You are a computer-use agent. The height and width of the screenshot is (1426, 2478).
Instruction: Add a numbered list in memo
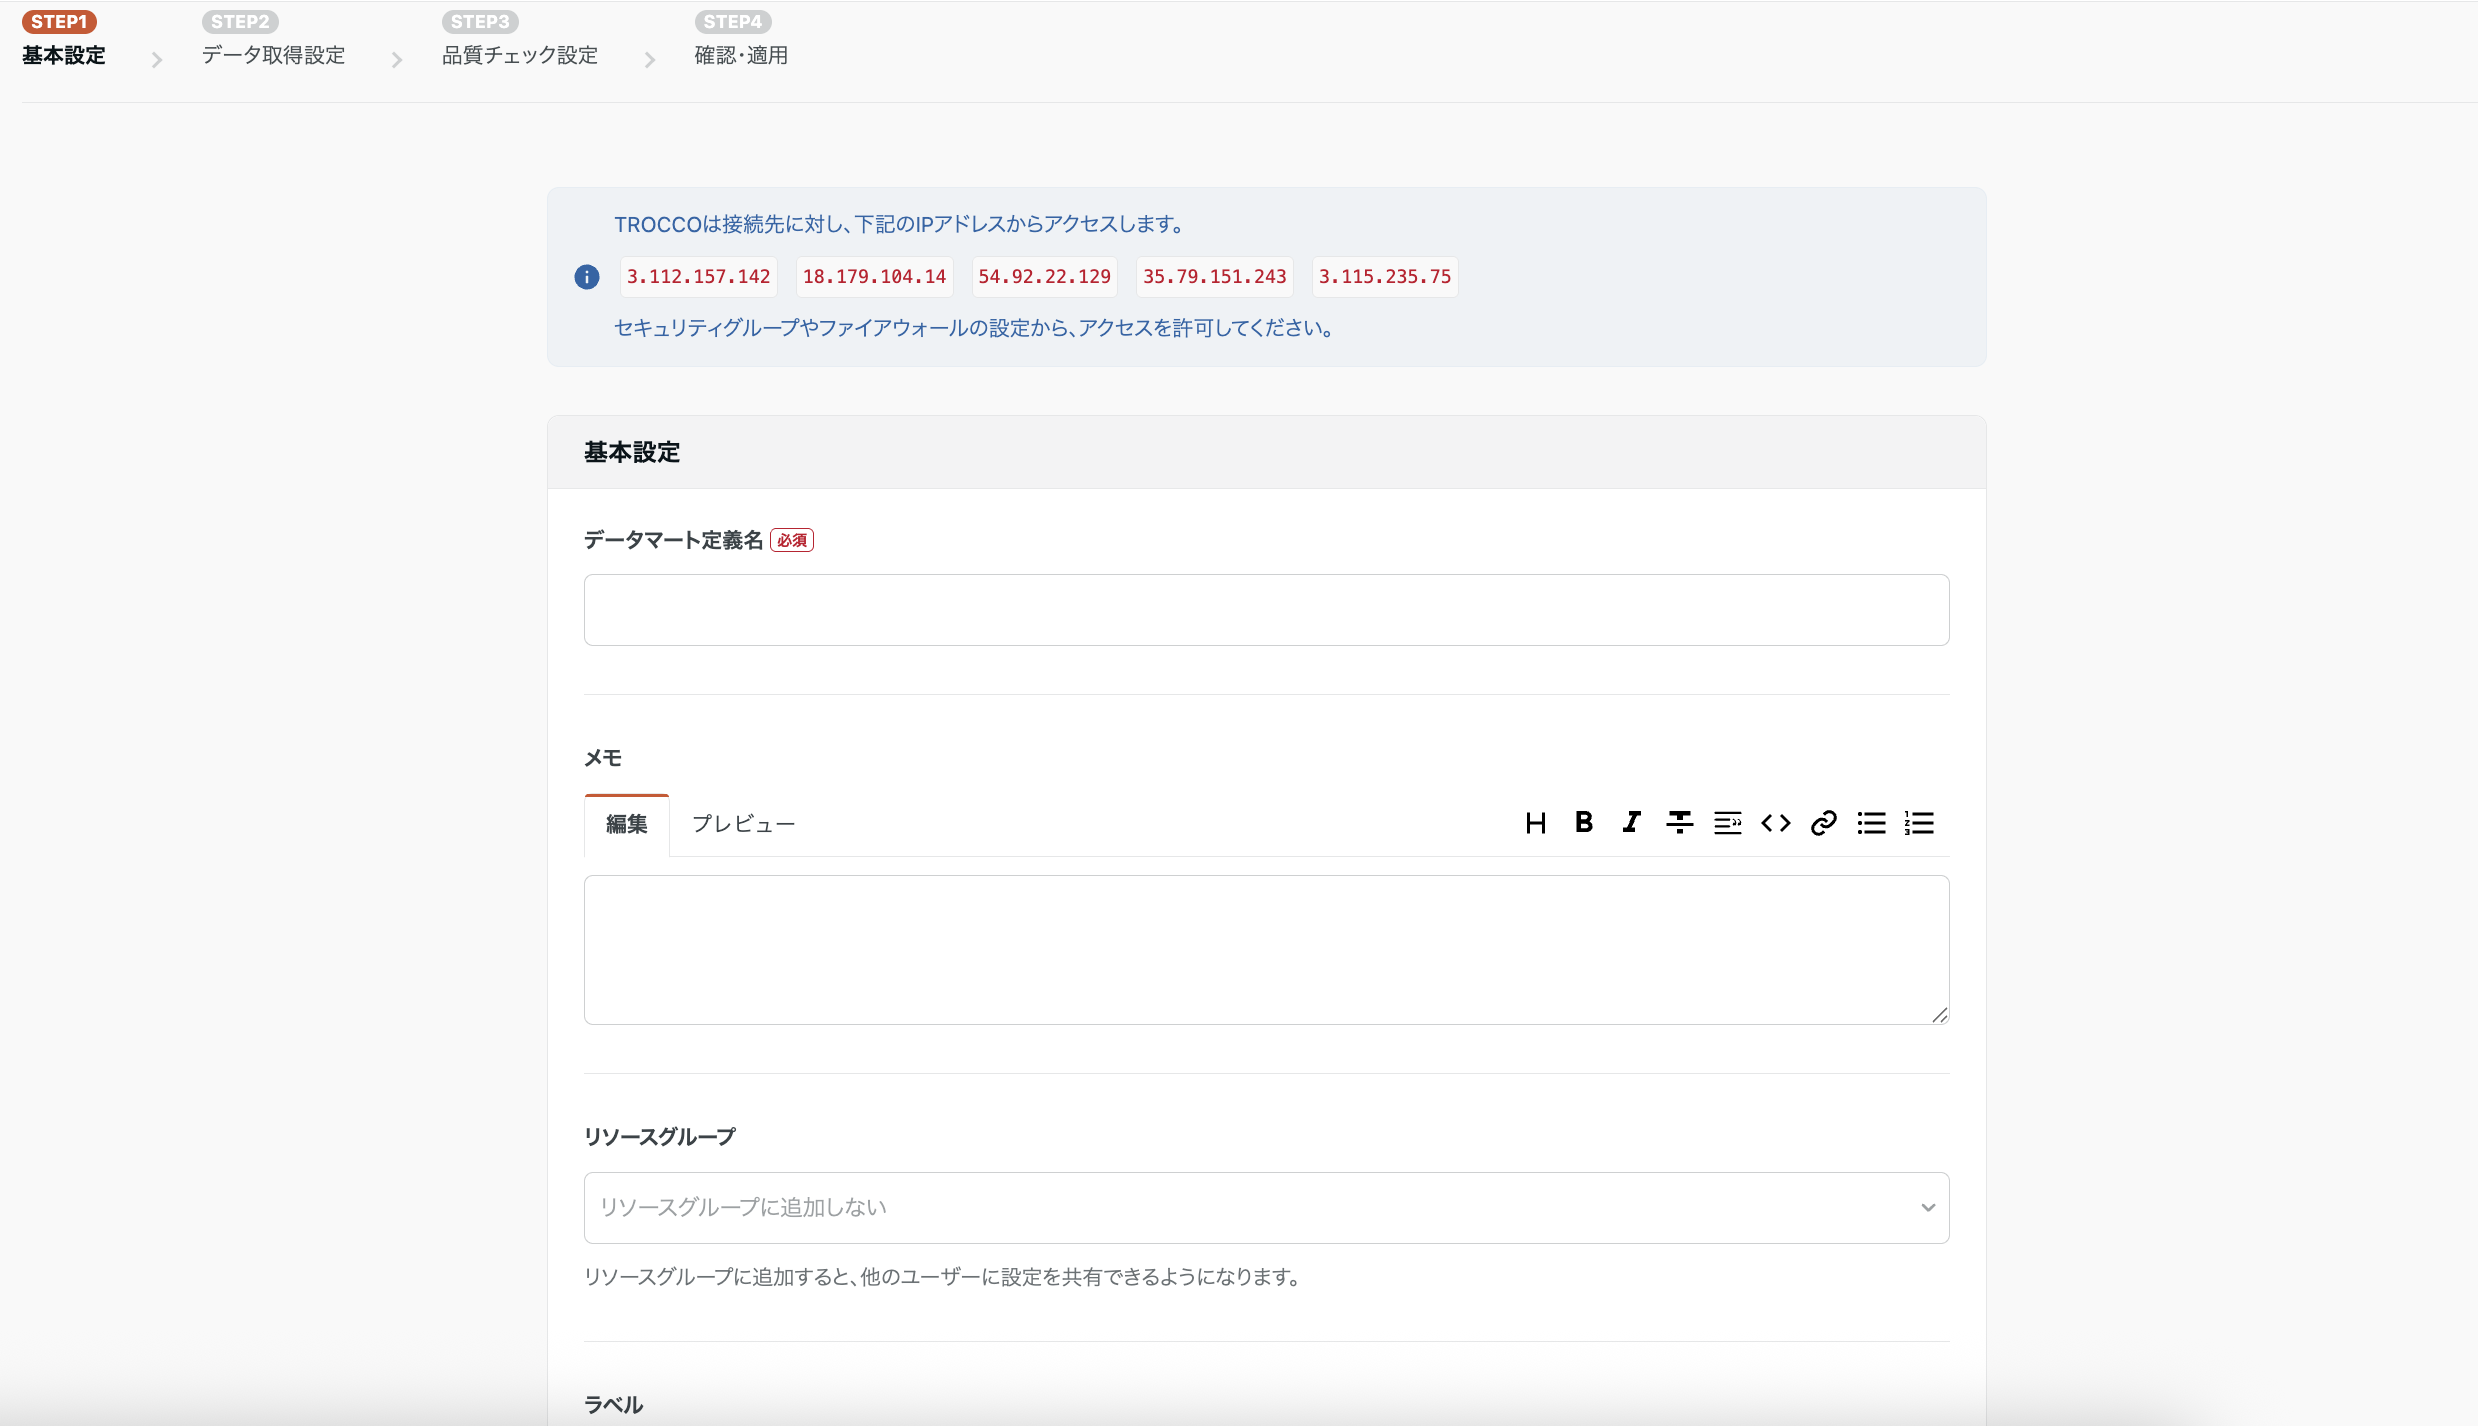point(1920,823)
